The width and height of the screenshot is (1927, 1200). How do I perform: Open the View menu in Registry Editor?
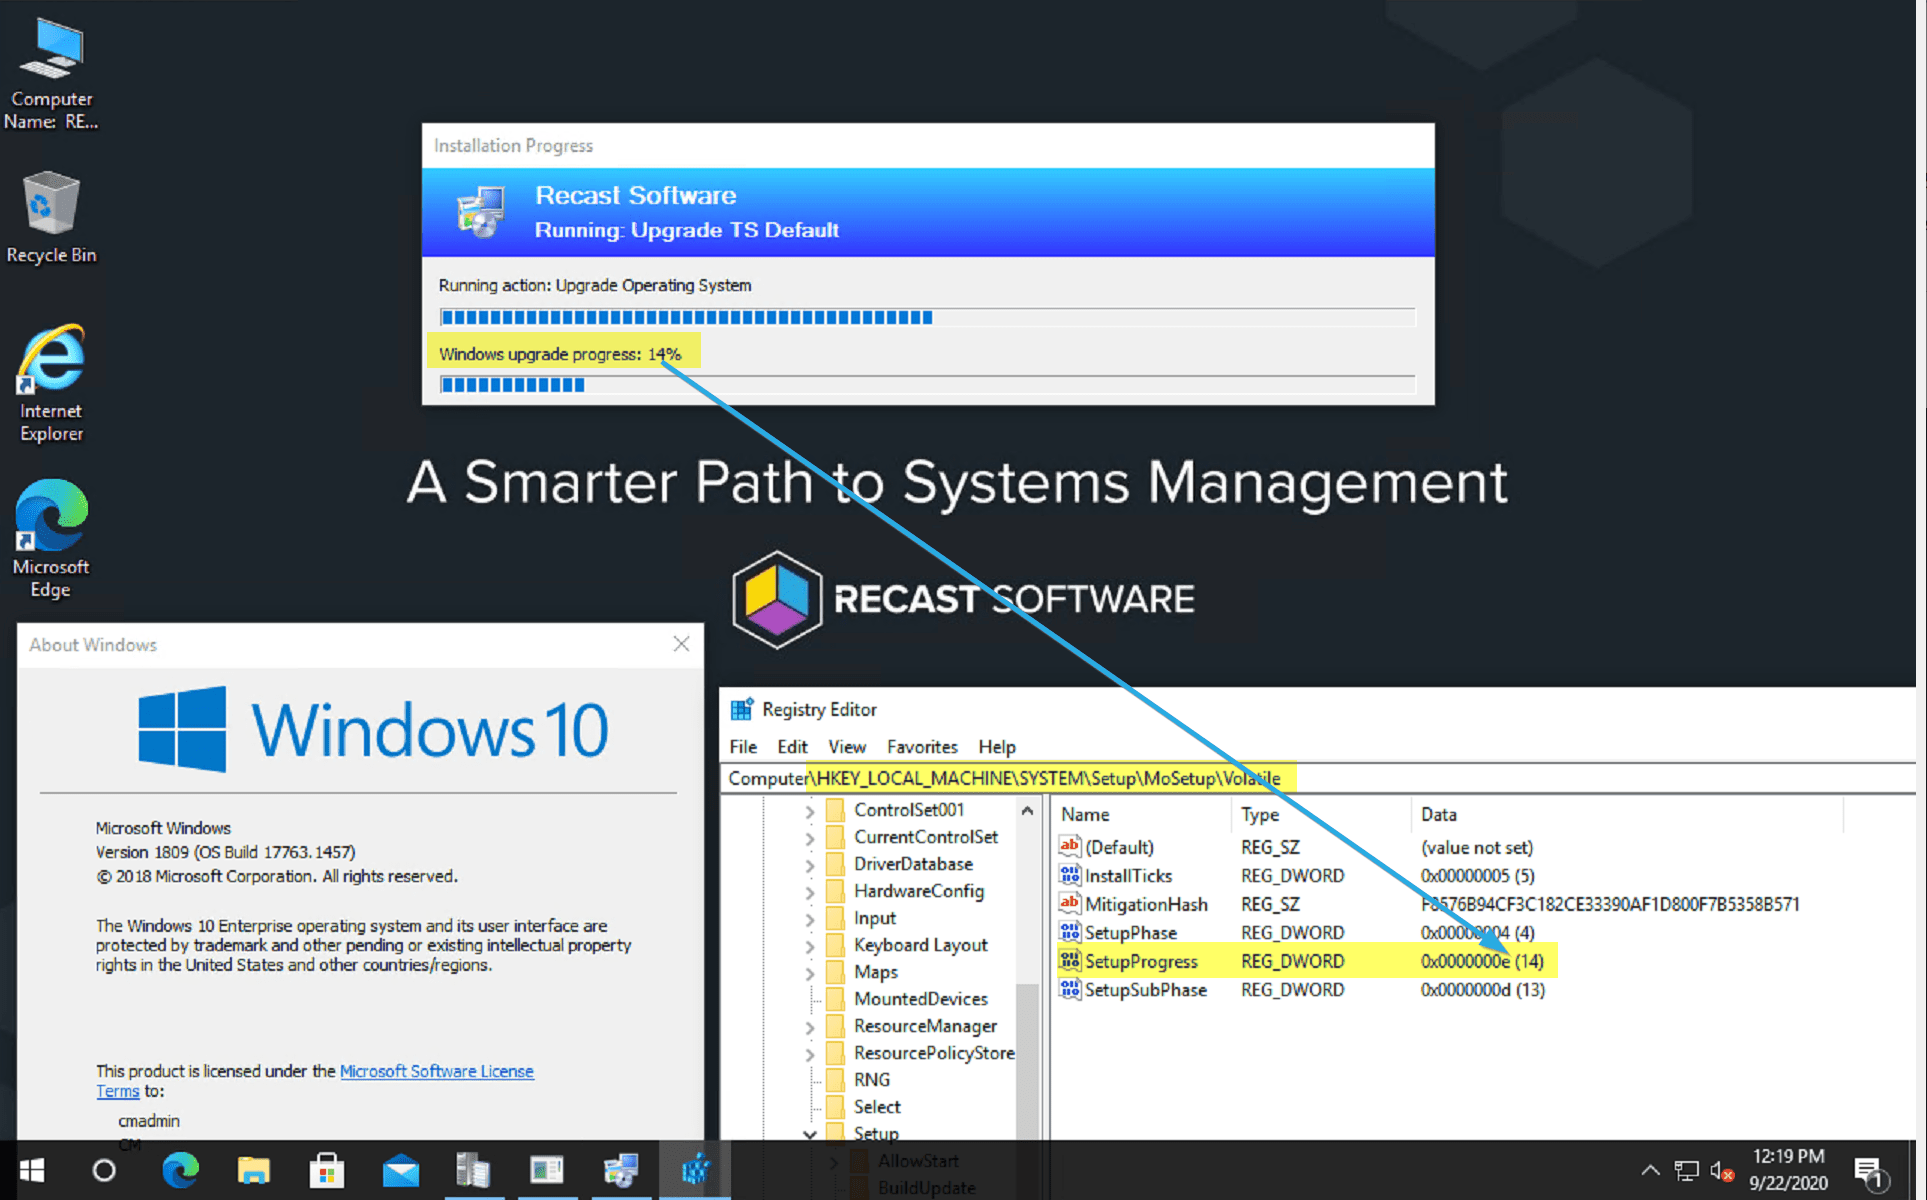coord(846,746)
